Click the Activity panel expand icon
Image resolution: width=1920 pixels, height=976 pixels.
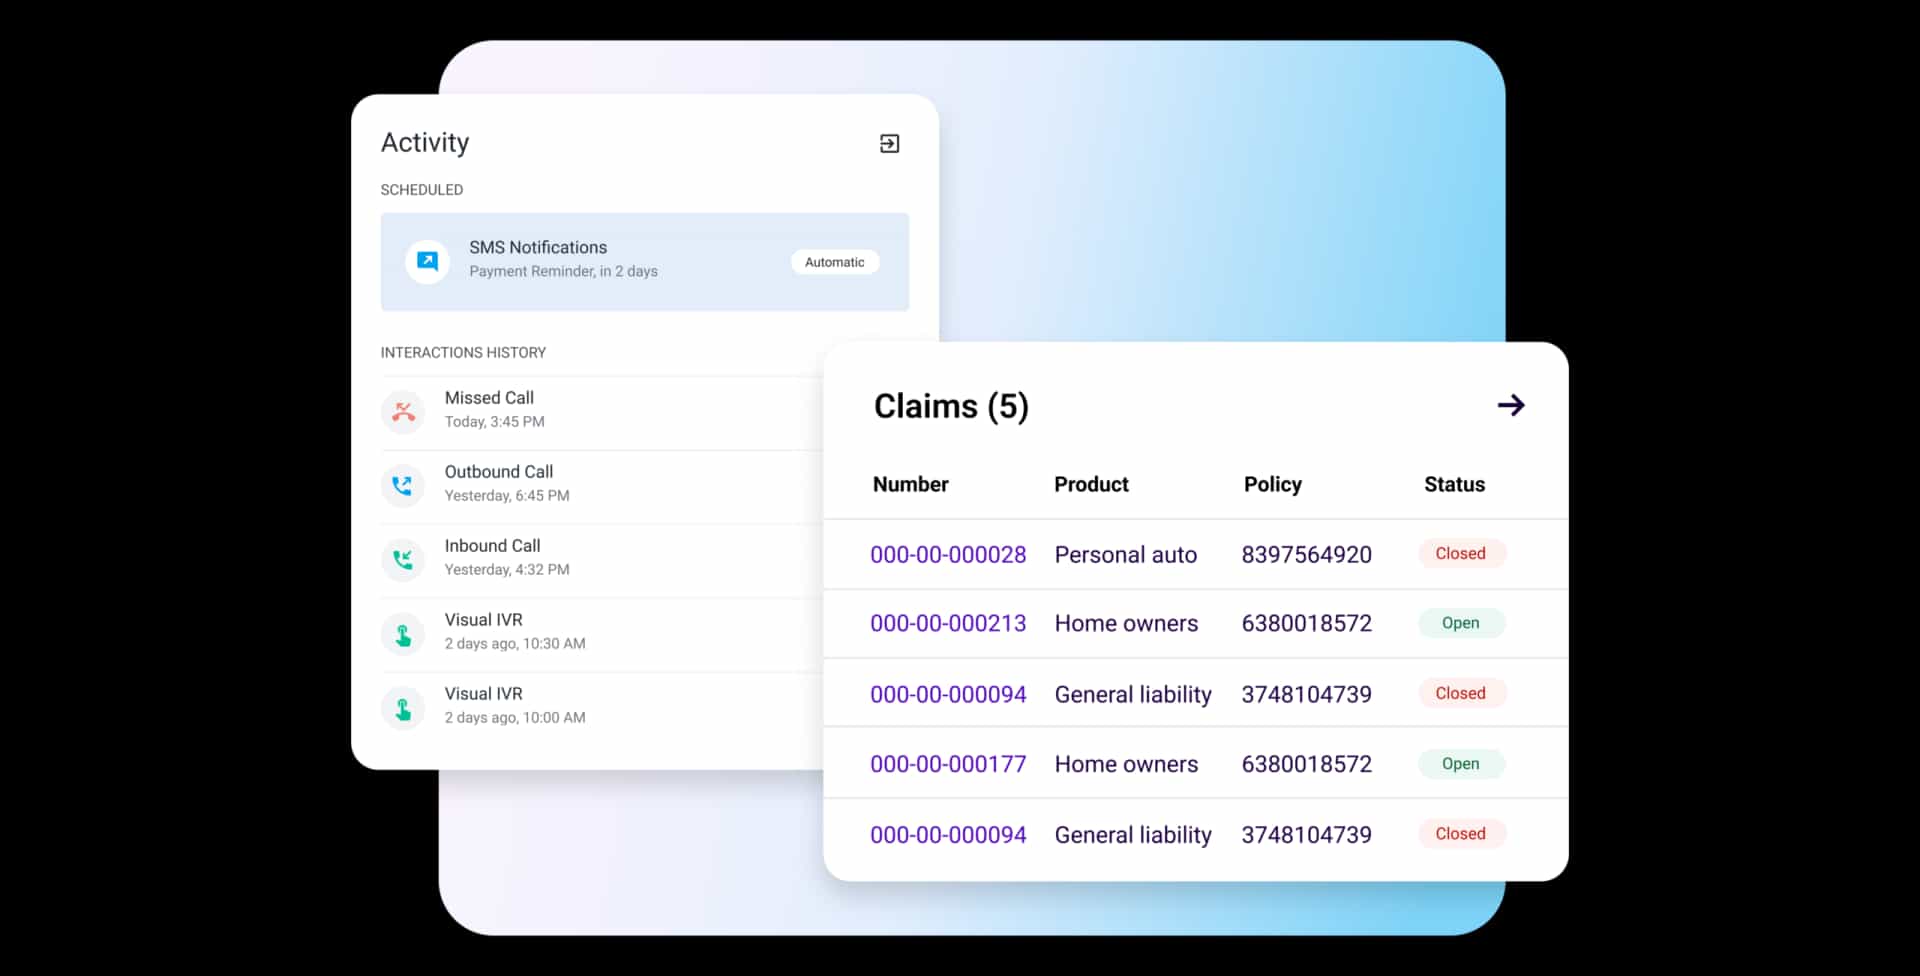(889, 144)
